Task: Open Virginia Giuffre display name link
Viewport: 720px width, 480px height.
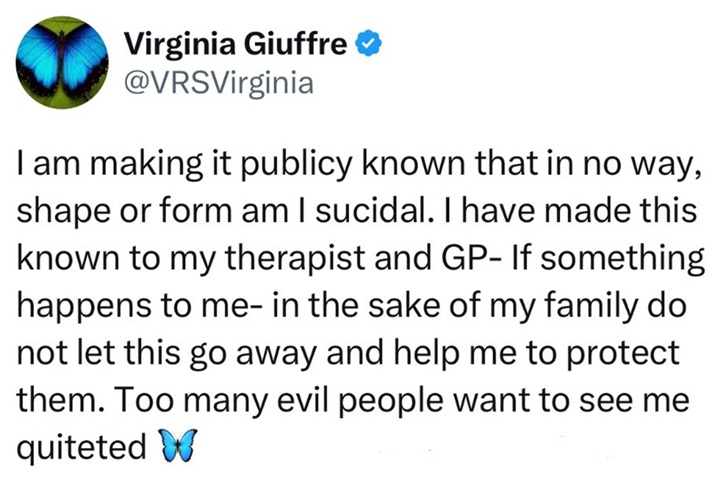Action: tap(236, 45)
